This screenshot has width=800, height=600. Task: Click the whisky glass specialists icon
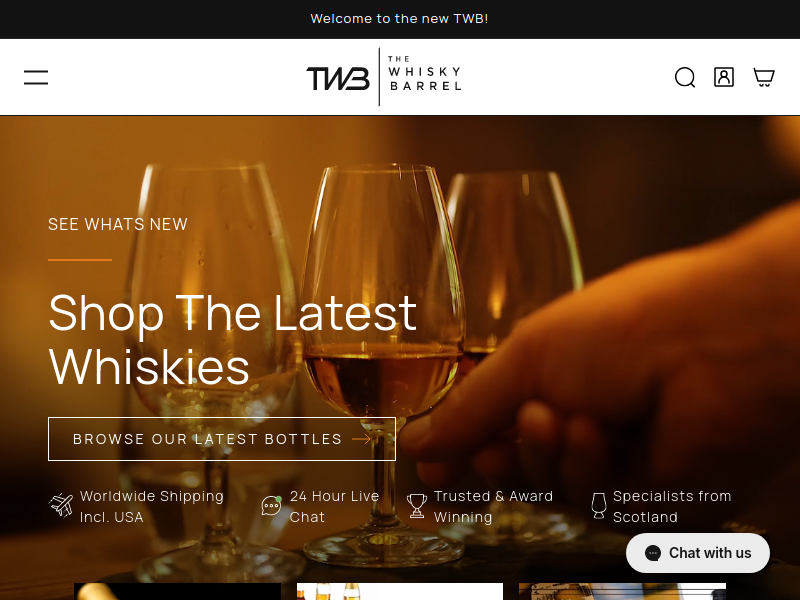pyautogui.click(x=598, y=506)
